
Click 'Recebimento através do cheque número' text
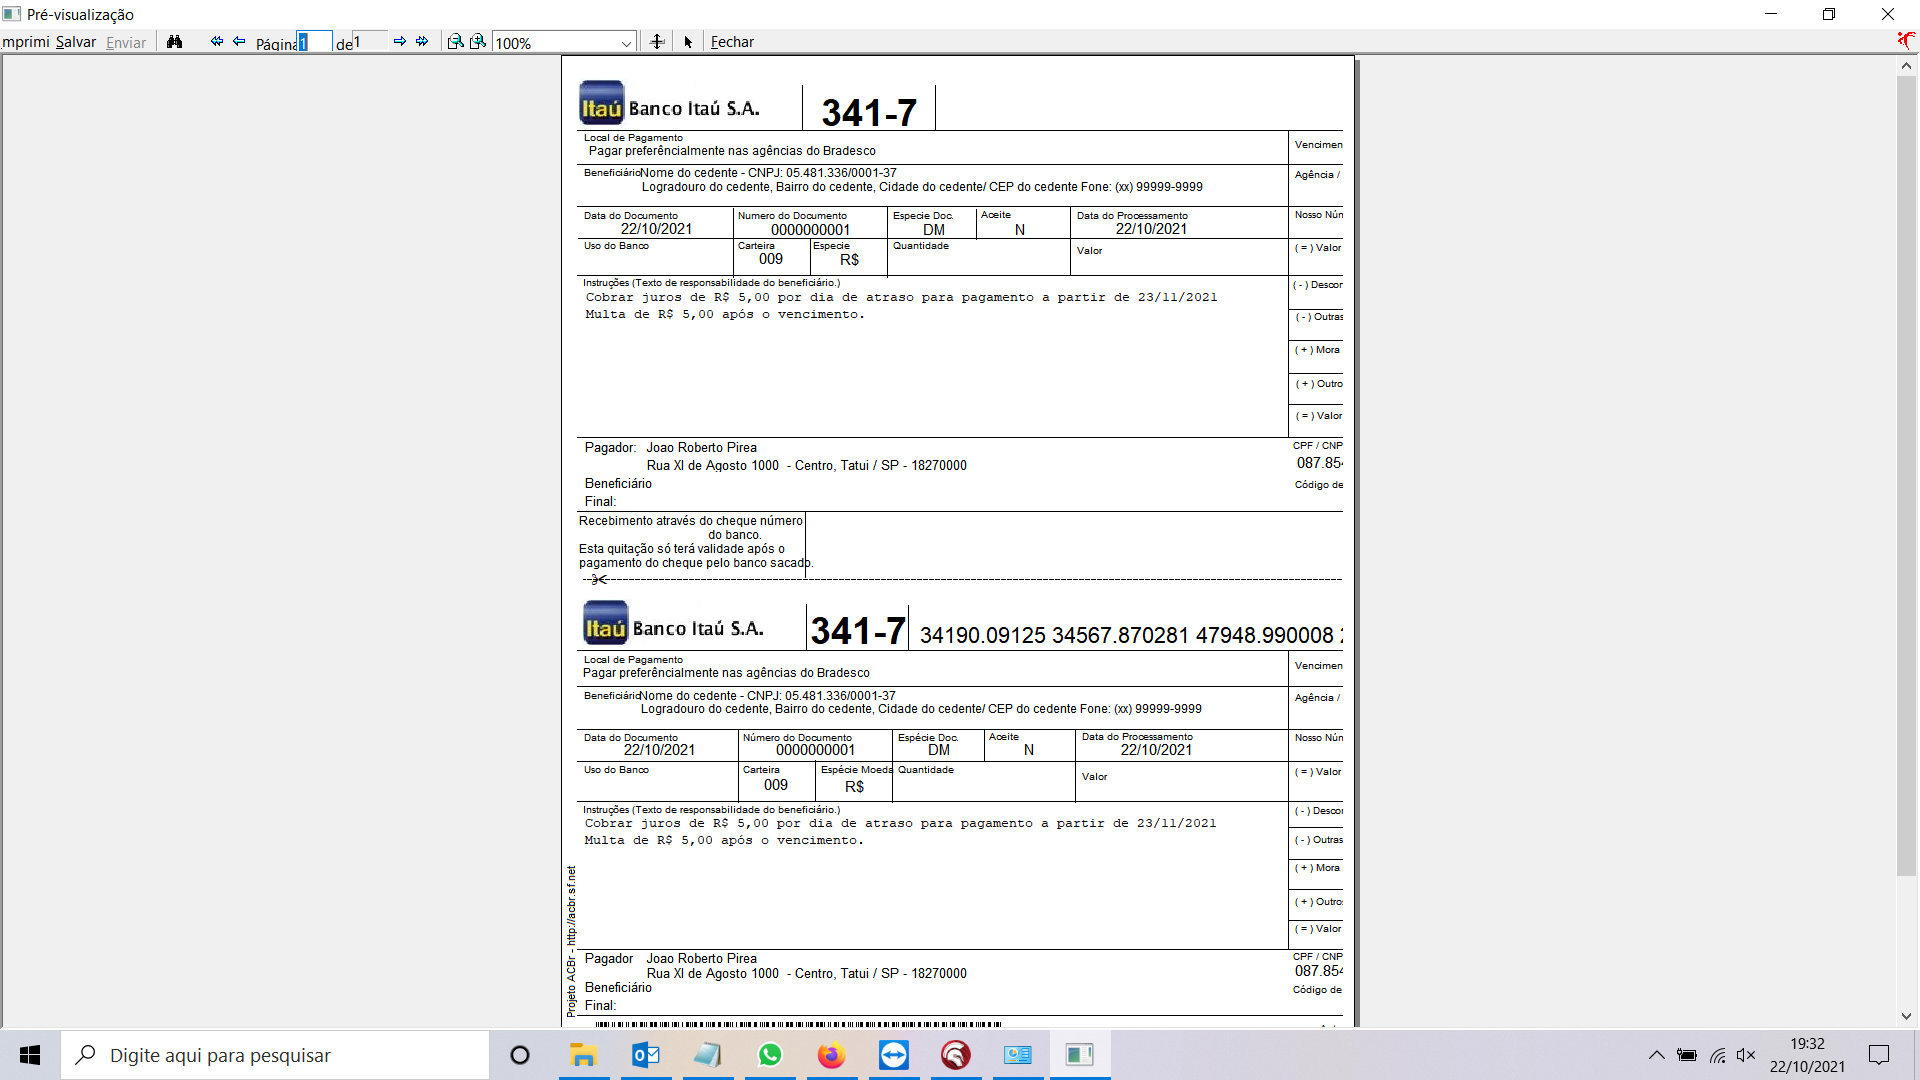(690, 520)
